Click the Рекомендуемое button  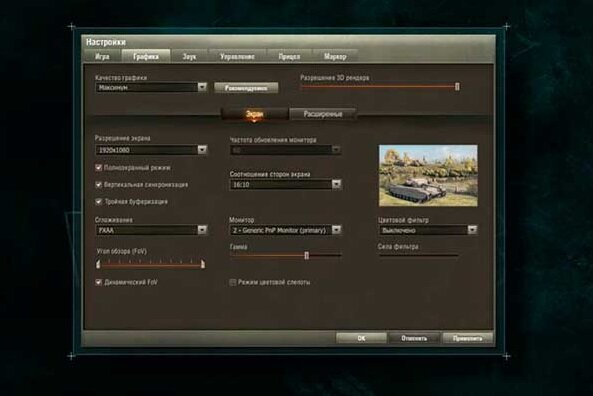click(x=246, y=88)
